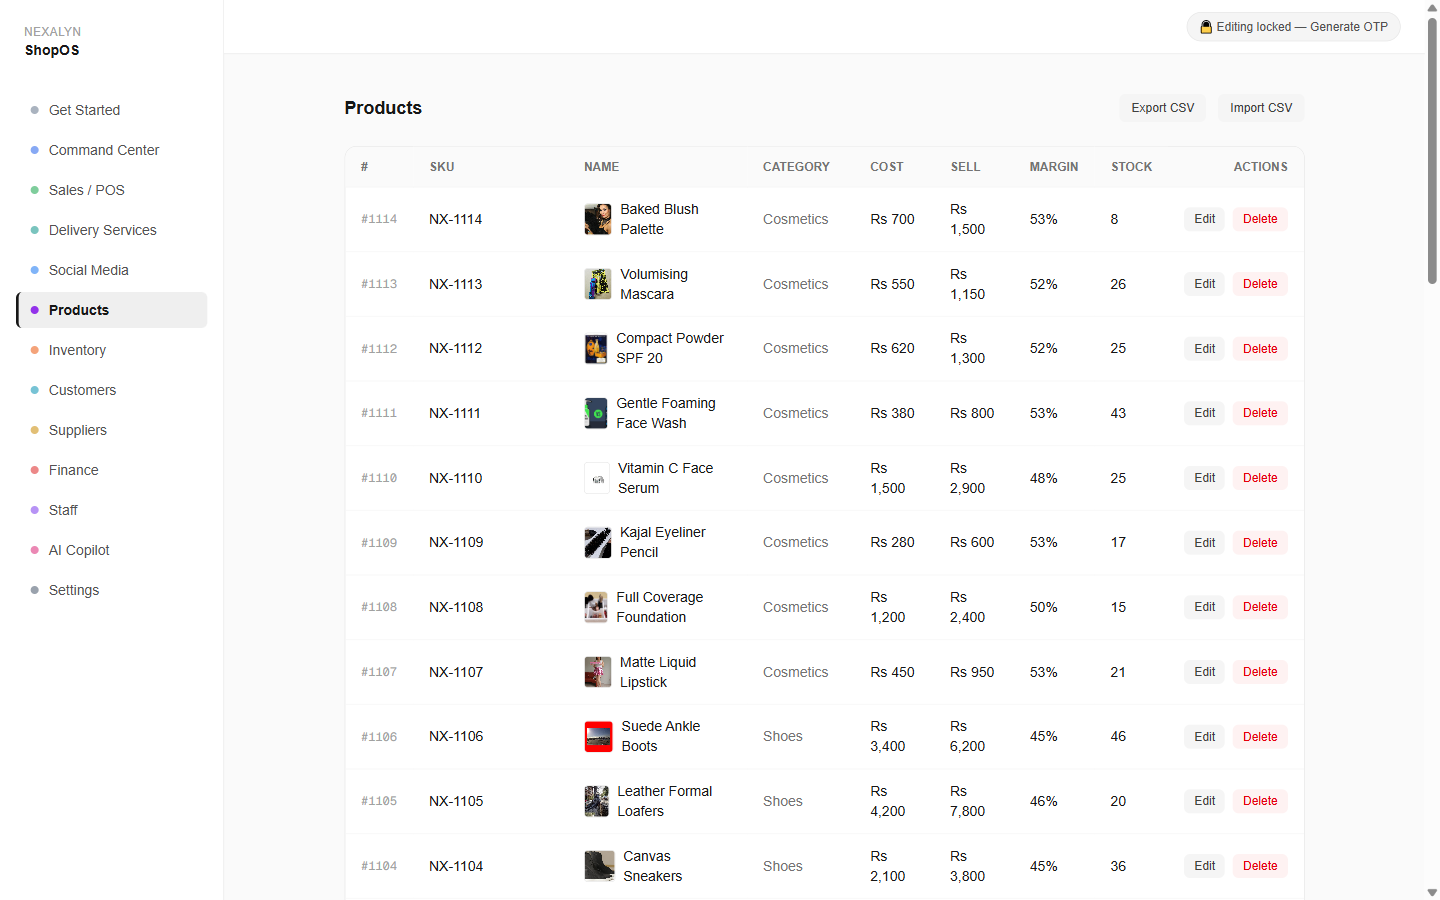1440x900 pixels.
Task: Delete the Volumising Mascara product
Action: pyautogui.click(x=1260, y=284)
